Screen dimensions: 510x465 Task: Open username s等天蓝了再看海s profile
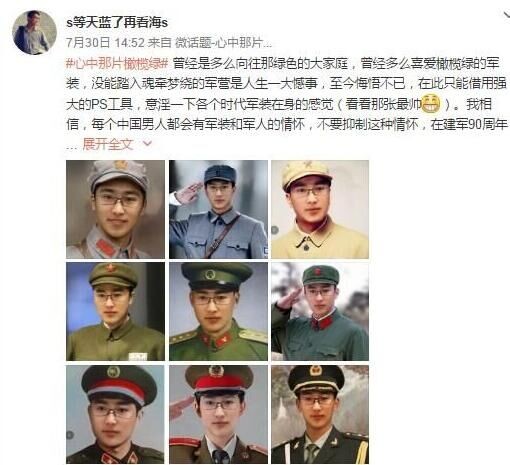click(x=117, y=23)
